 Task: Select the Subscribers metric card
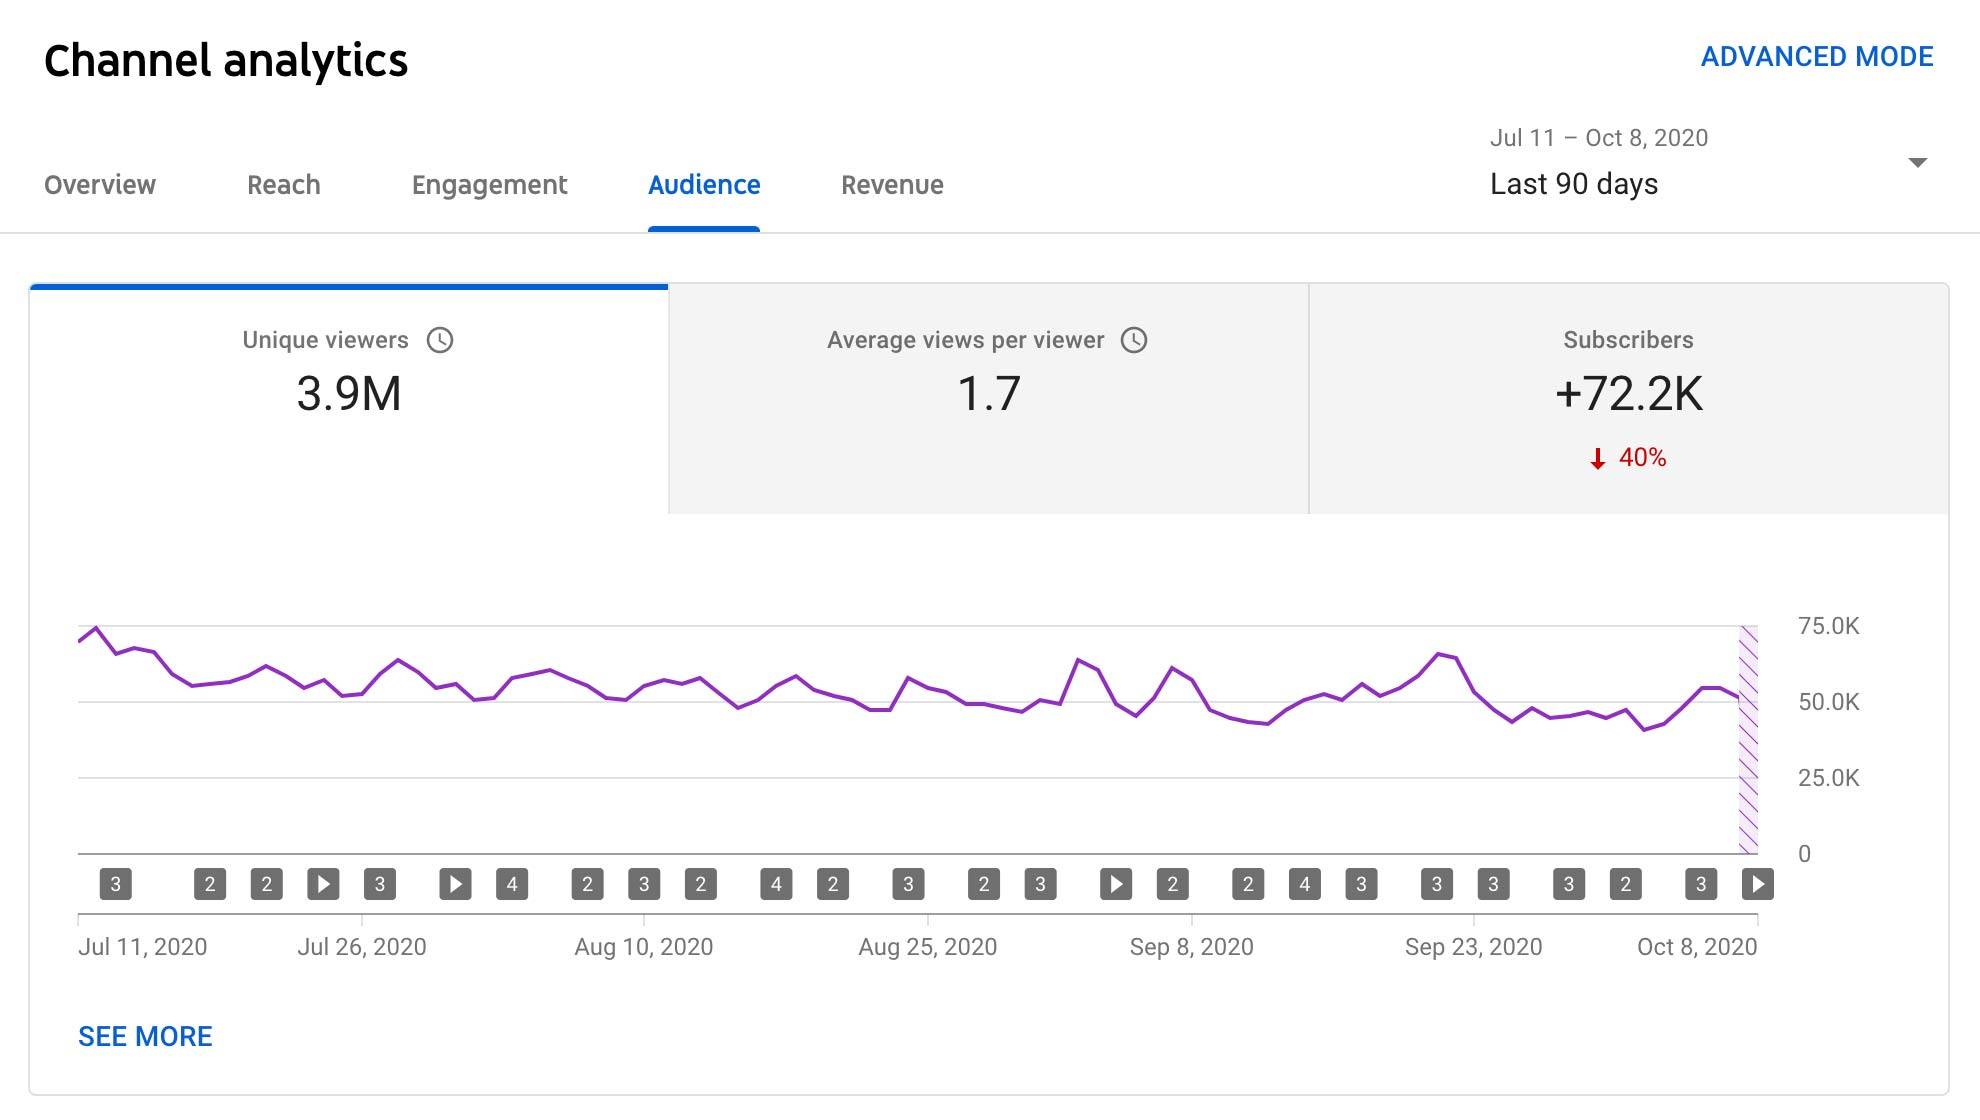coord(1628,400)
